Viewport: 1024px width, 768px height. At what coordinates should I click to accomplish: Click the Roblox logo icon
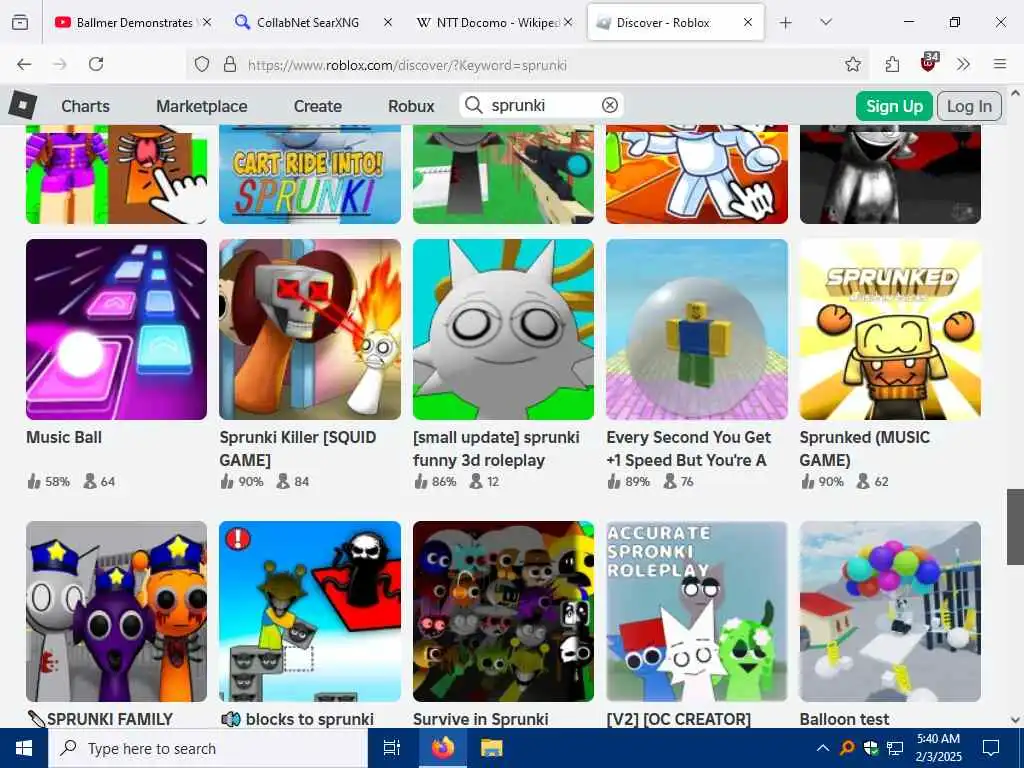click(23, 105)
